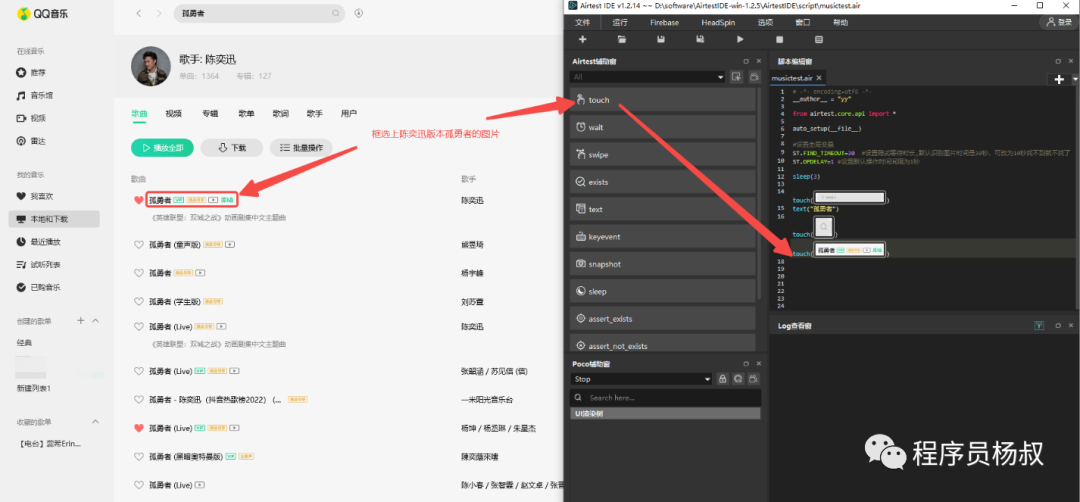Click the lock icon in Poco assistant
This screenshot has height=502, width=1080.
tap(723, 379)
